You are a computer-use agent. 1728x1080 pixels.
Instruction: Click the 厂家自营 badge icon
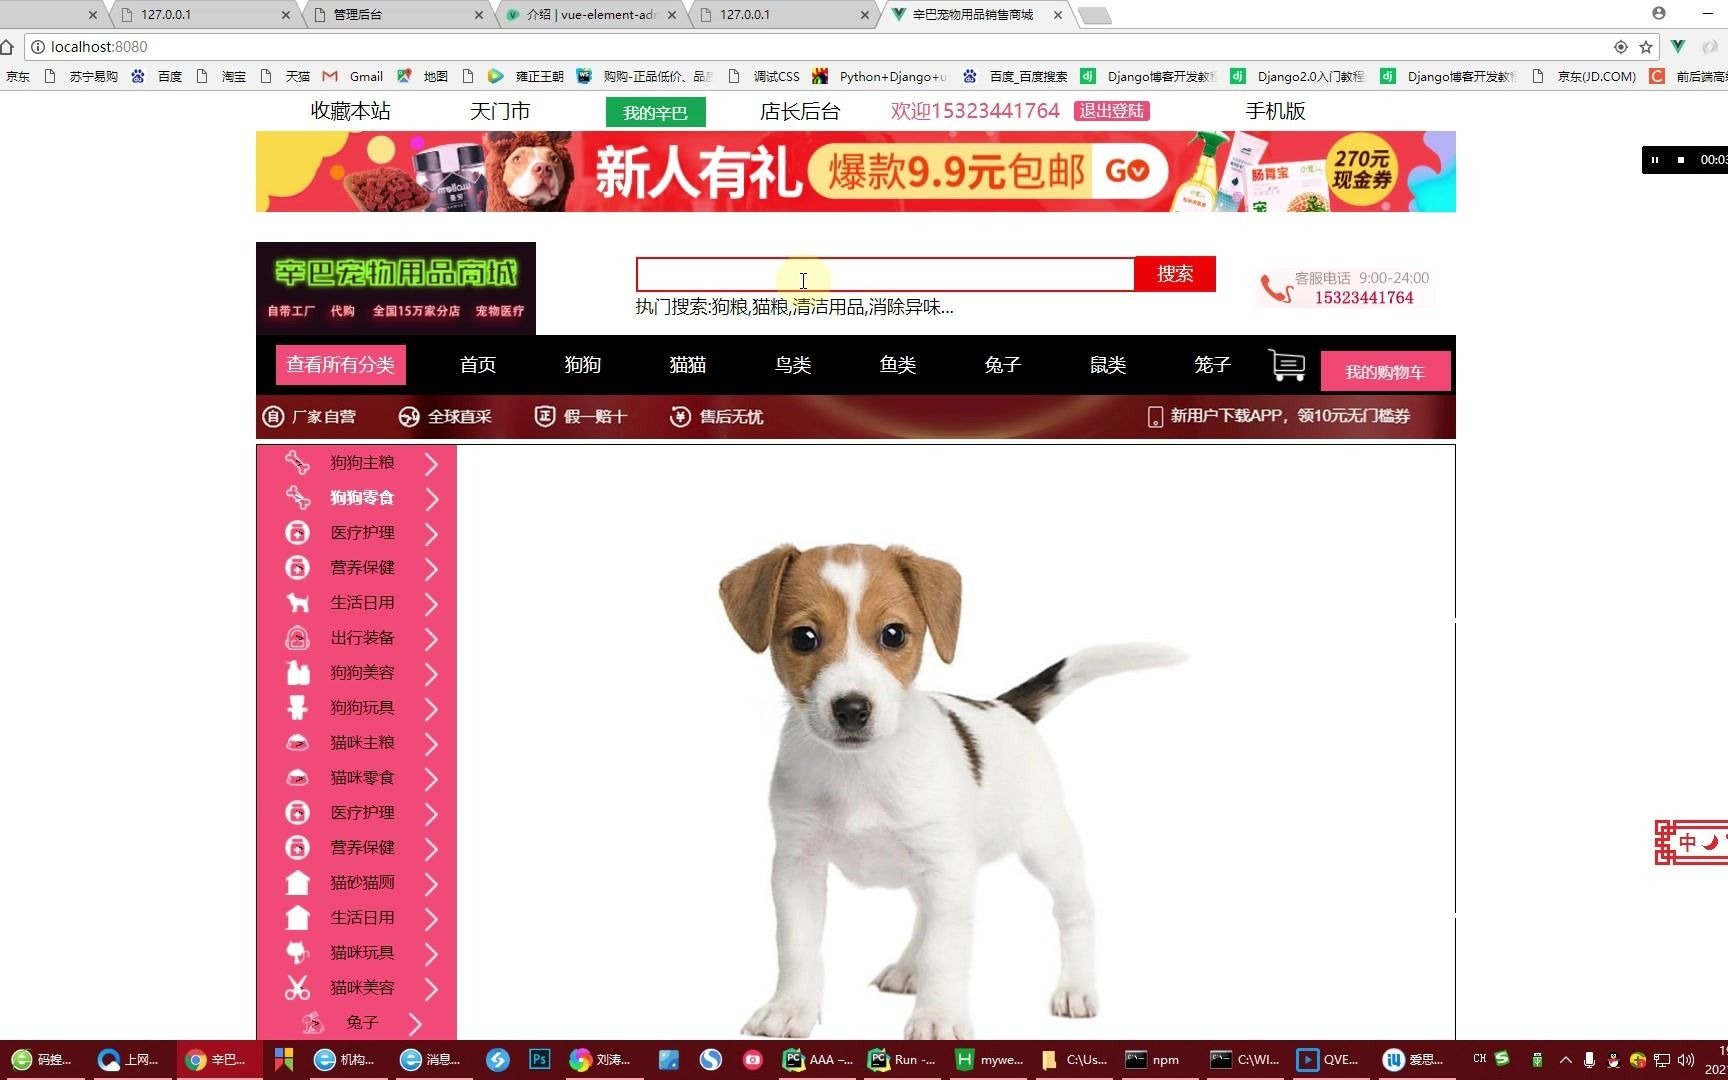point(274,416)
